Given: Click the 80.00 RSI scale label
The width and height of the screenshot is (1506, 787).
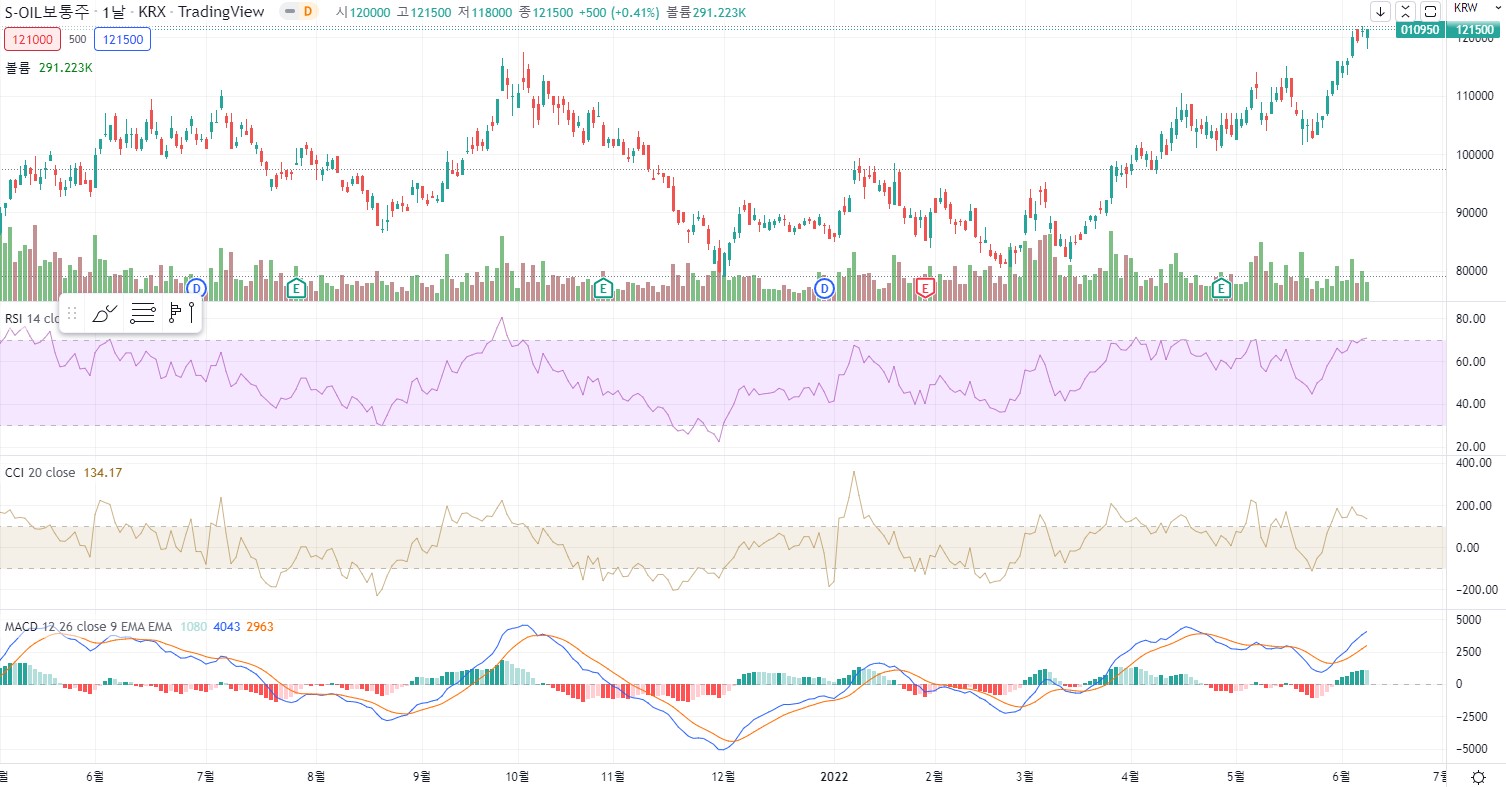Looking at the screenshot, I should pos(1470,319).
